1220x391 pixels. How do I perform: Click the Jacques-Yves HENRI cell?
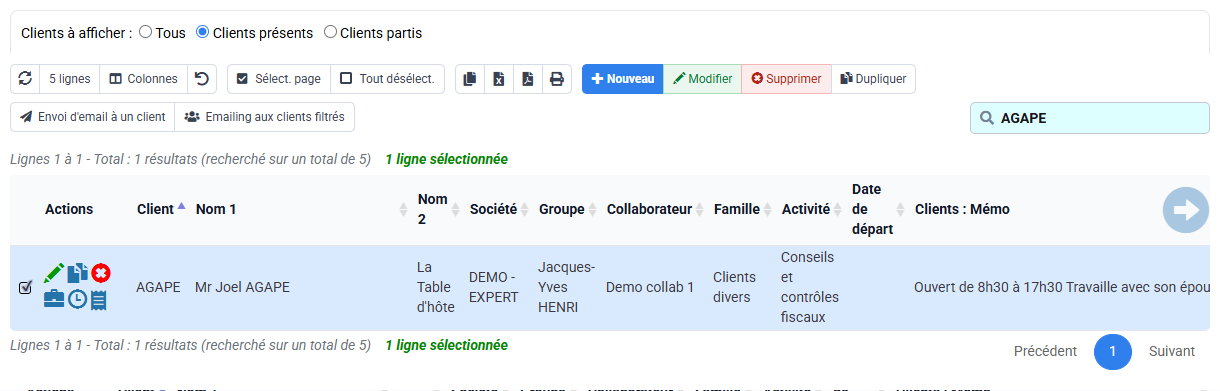[566, 288]
